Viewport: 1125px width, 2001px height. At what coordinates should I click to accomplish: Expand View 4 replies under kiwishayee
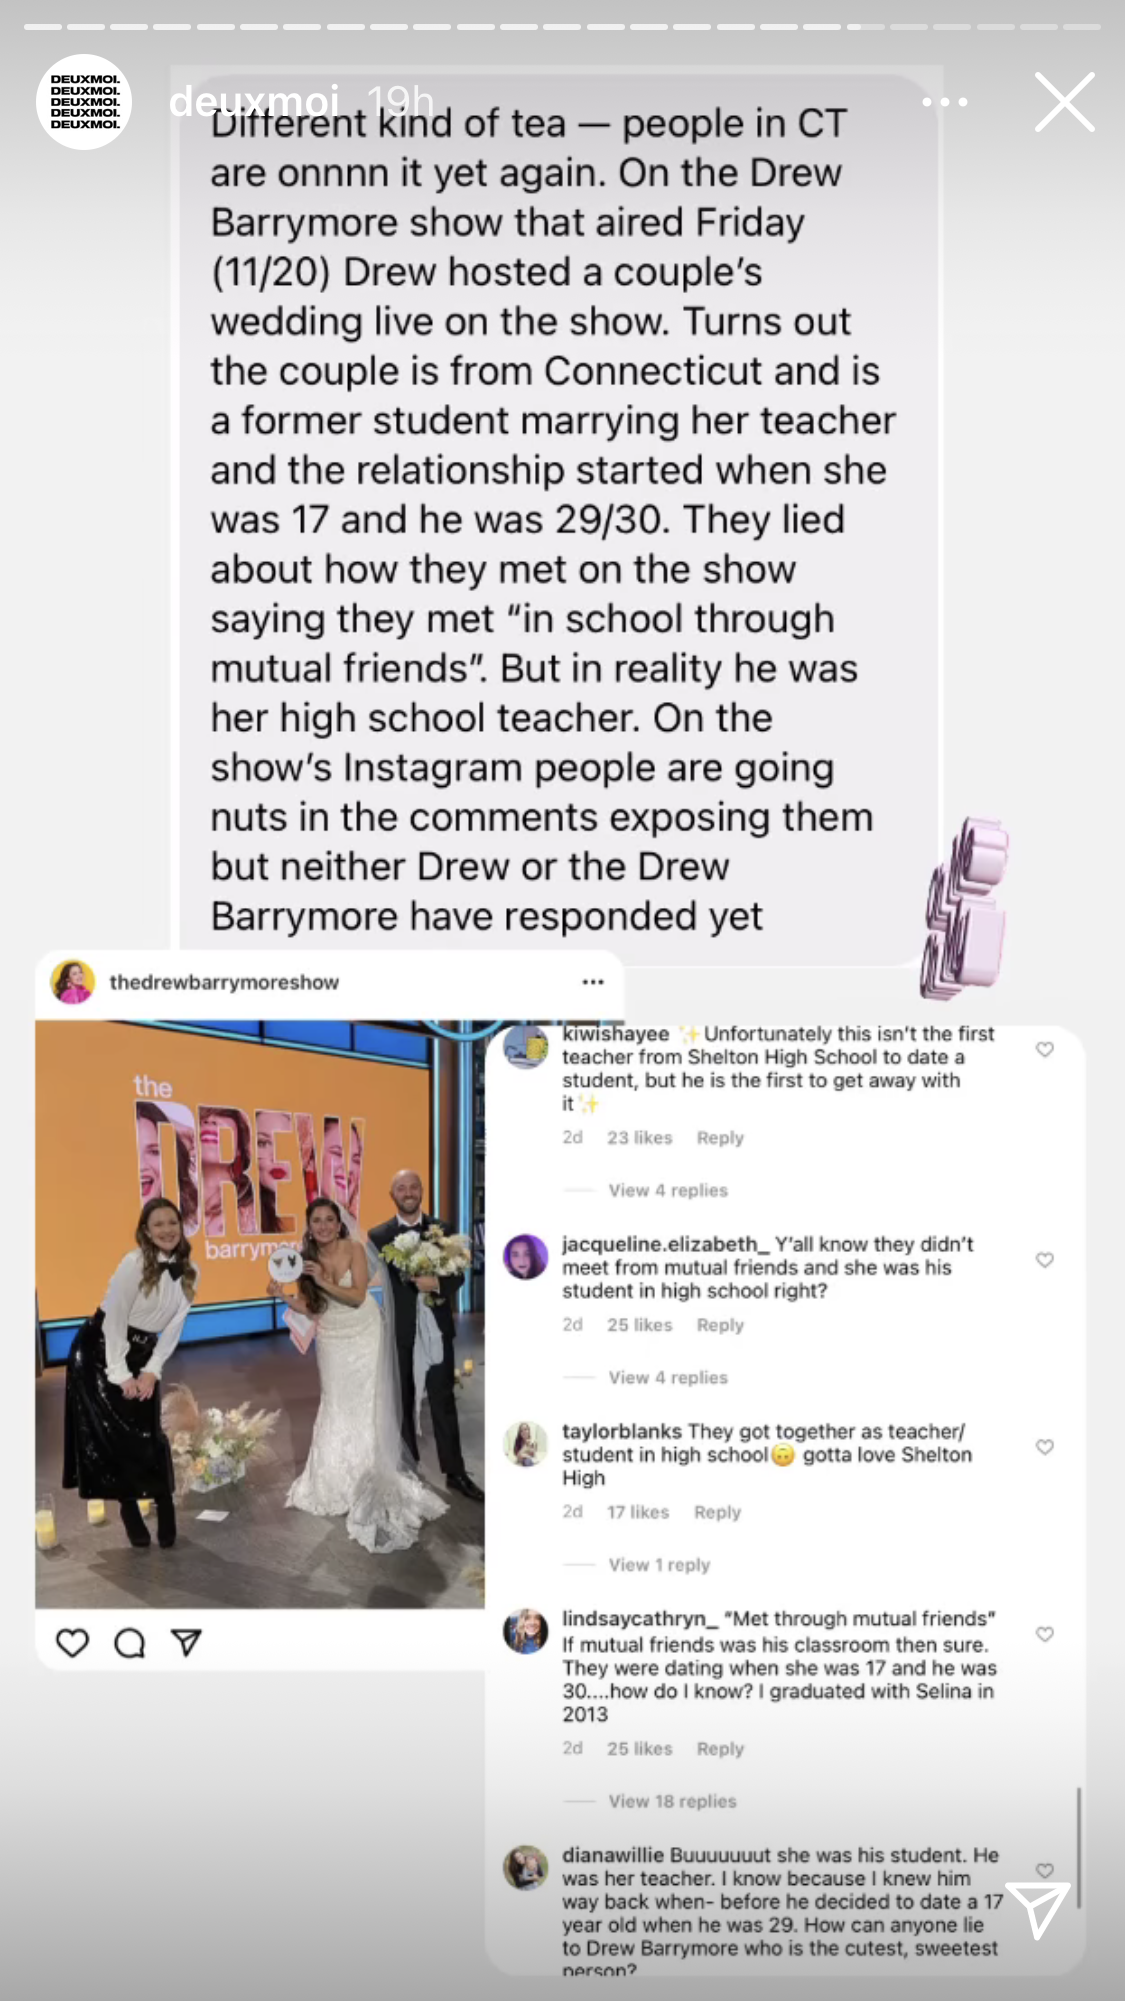point(668,1190)
